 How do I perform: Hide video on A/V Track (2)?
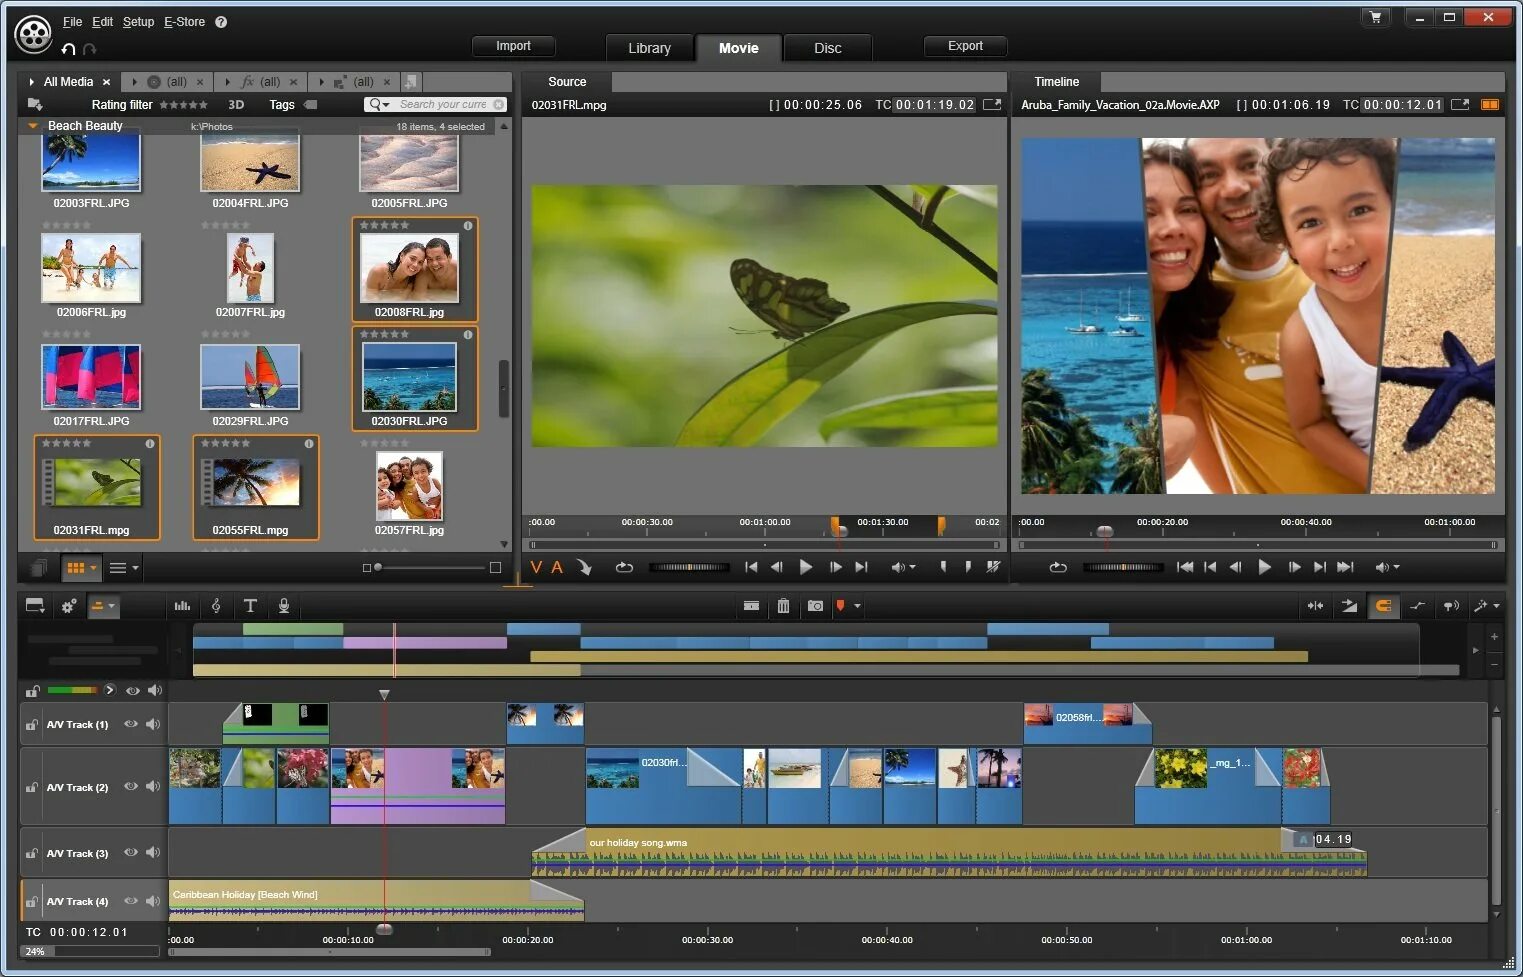(131, 787)
